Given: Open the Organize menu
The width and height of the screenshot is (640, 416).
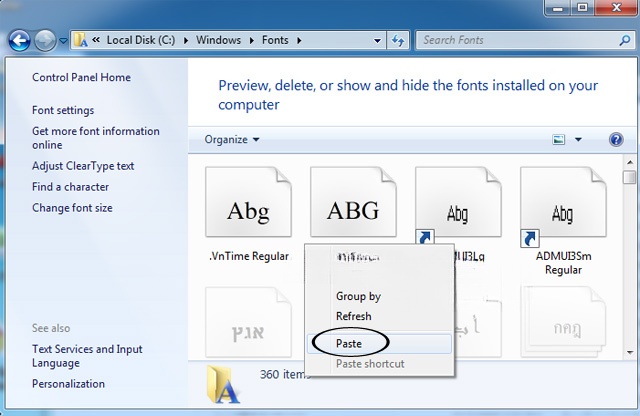Looking at the screenshot, I should [x=232, y=140].
